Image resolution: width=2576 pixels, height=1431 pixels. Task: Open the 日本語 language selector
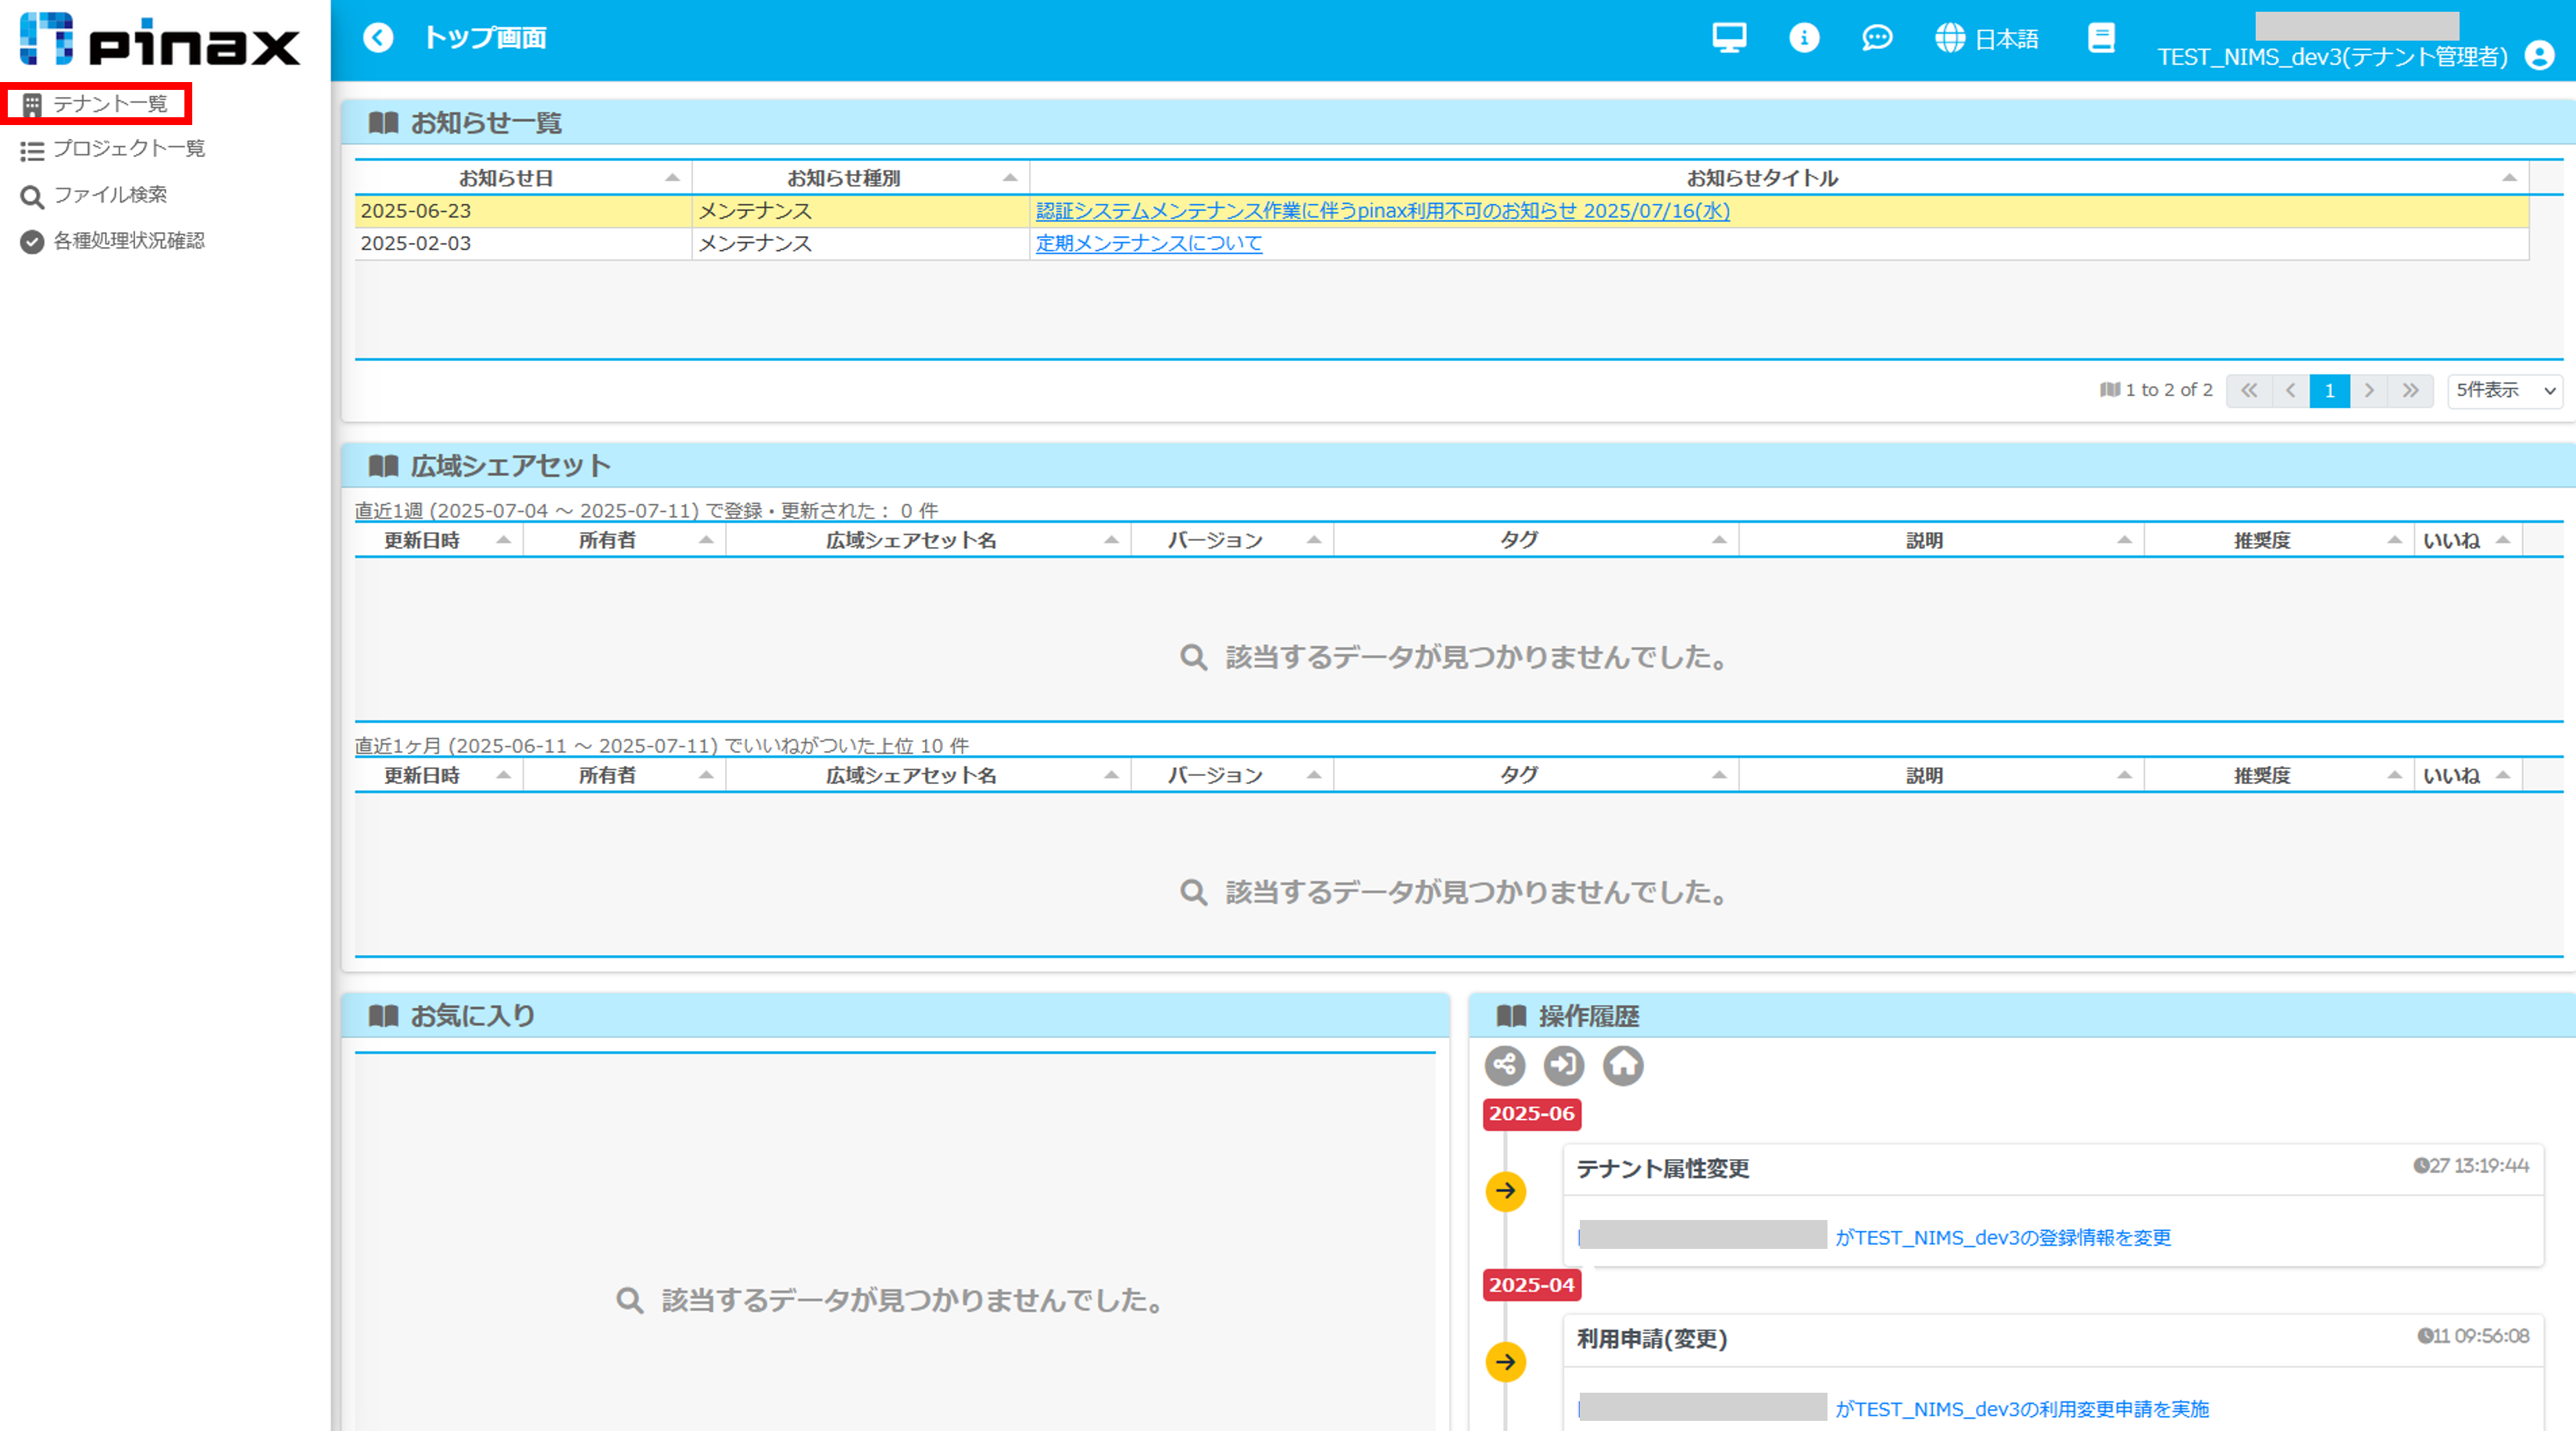point(1988,39)
